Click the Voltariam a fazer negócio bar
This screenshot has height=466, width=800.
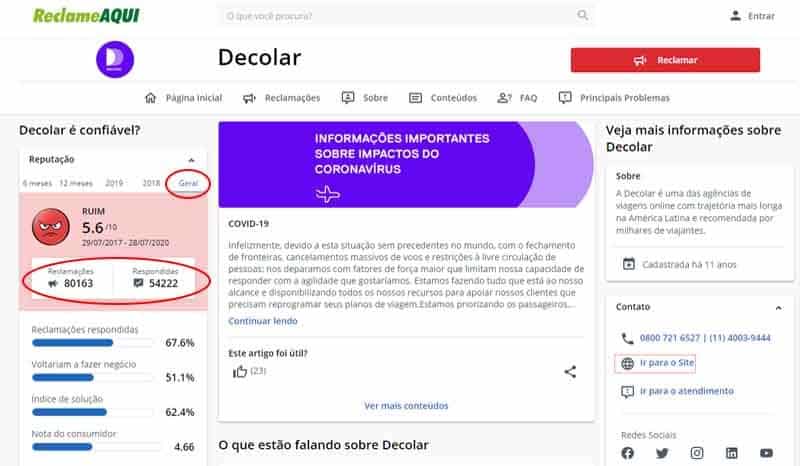tap(92, 378)
